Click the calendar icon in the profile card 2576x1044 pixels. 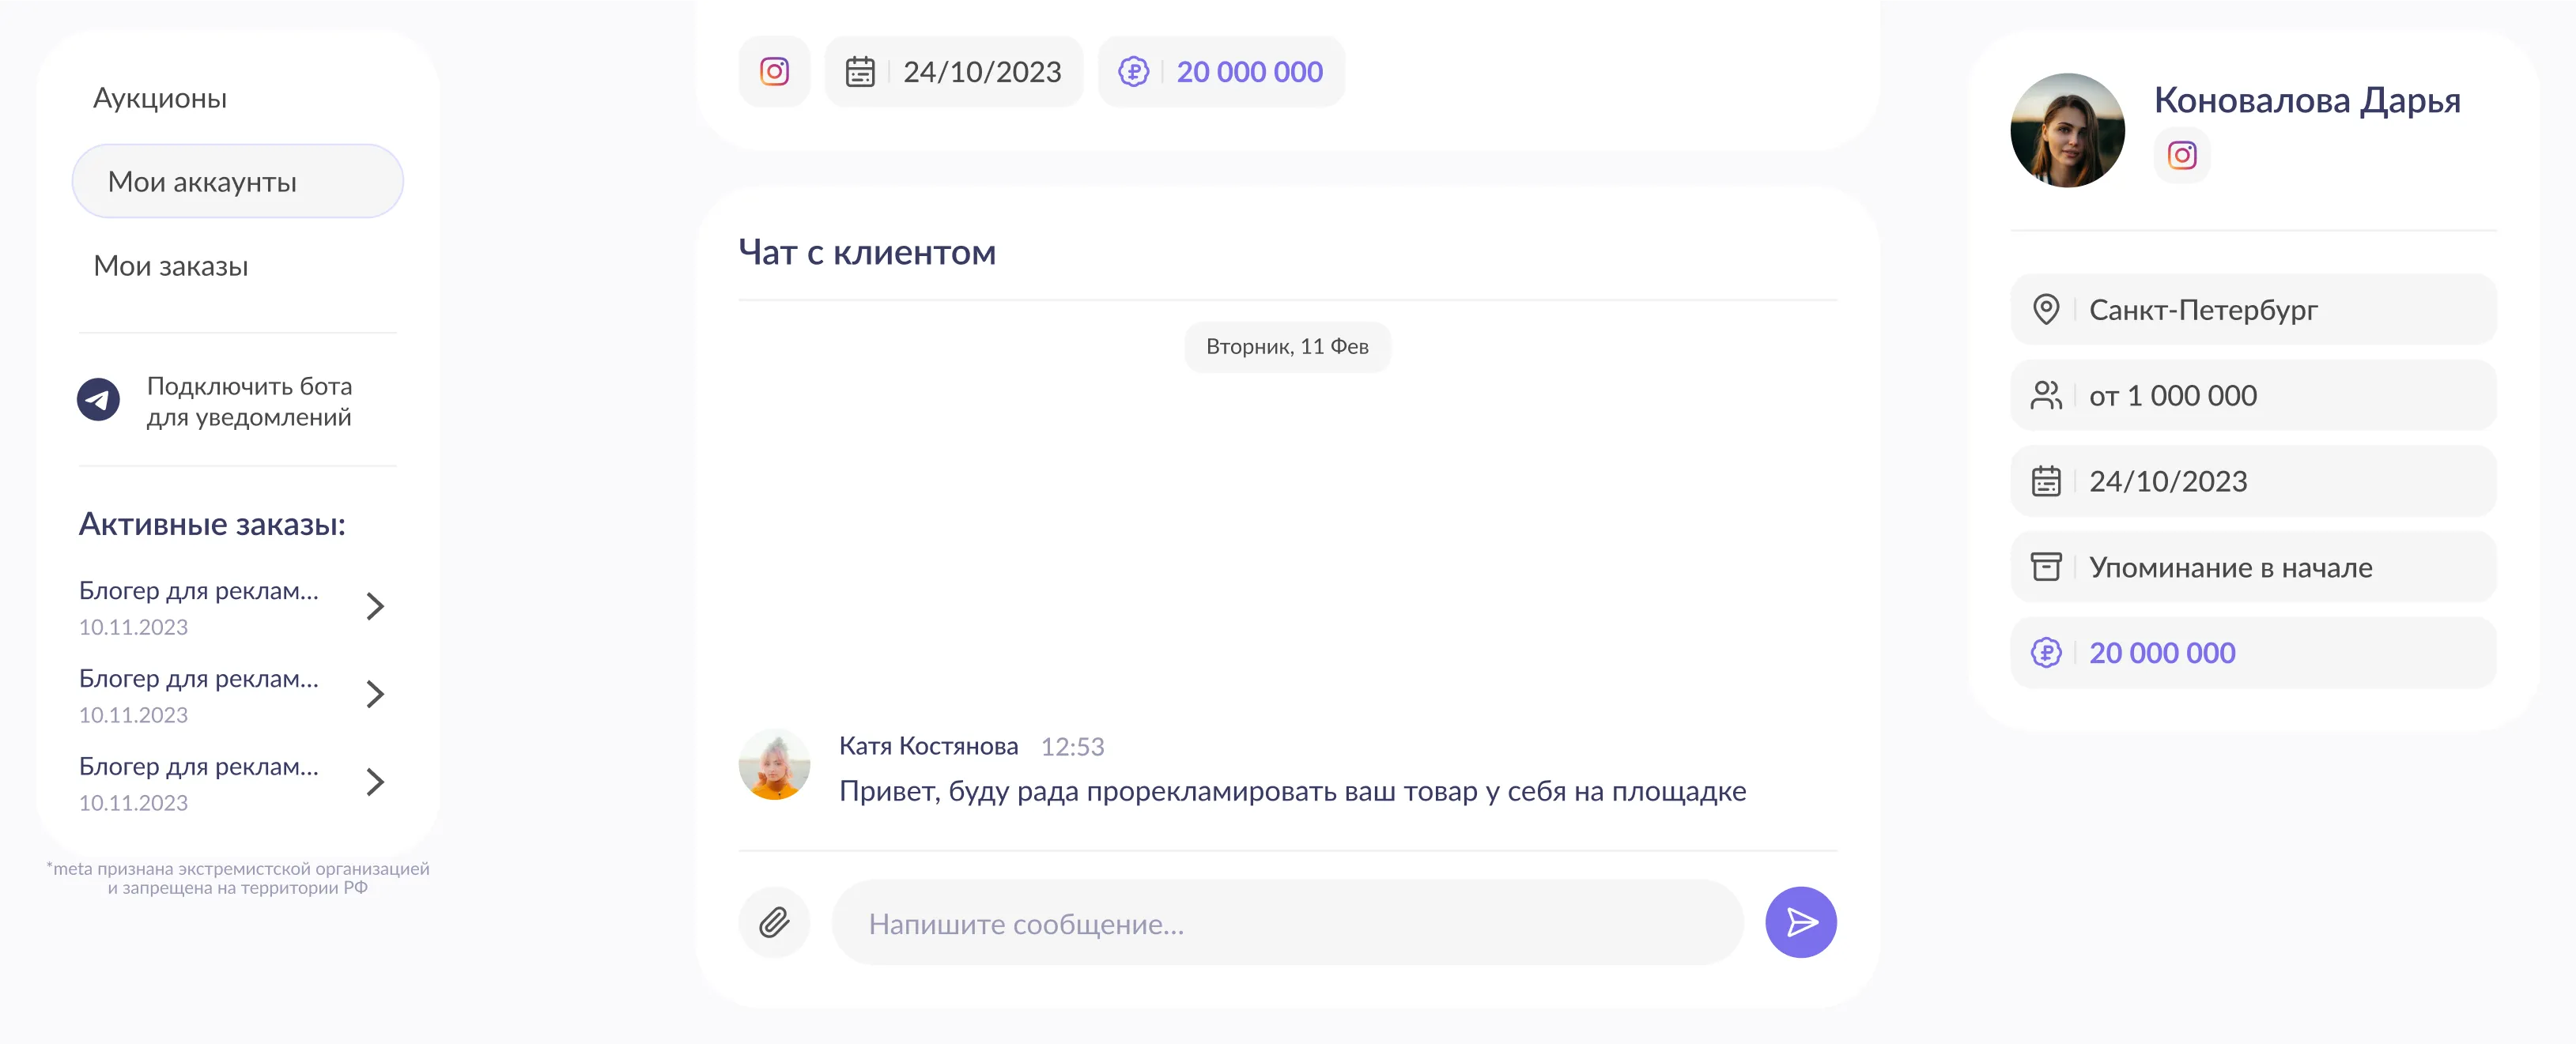click(x=2046, y=482)
